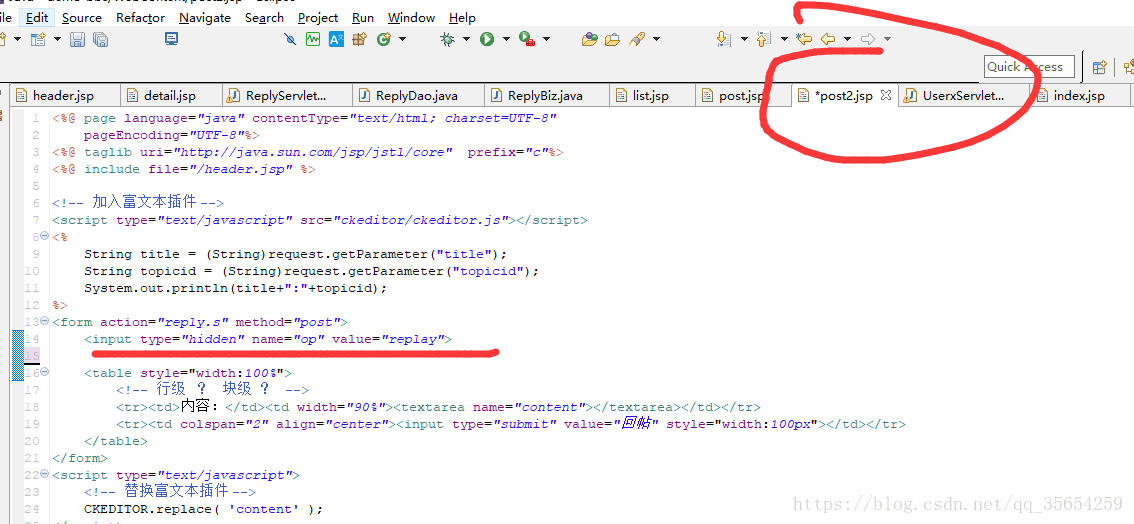Open the Debug dropdown arrow
Screen dimensions: 1134x524
click(x=466, y=39)
